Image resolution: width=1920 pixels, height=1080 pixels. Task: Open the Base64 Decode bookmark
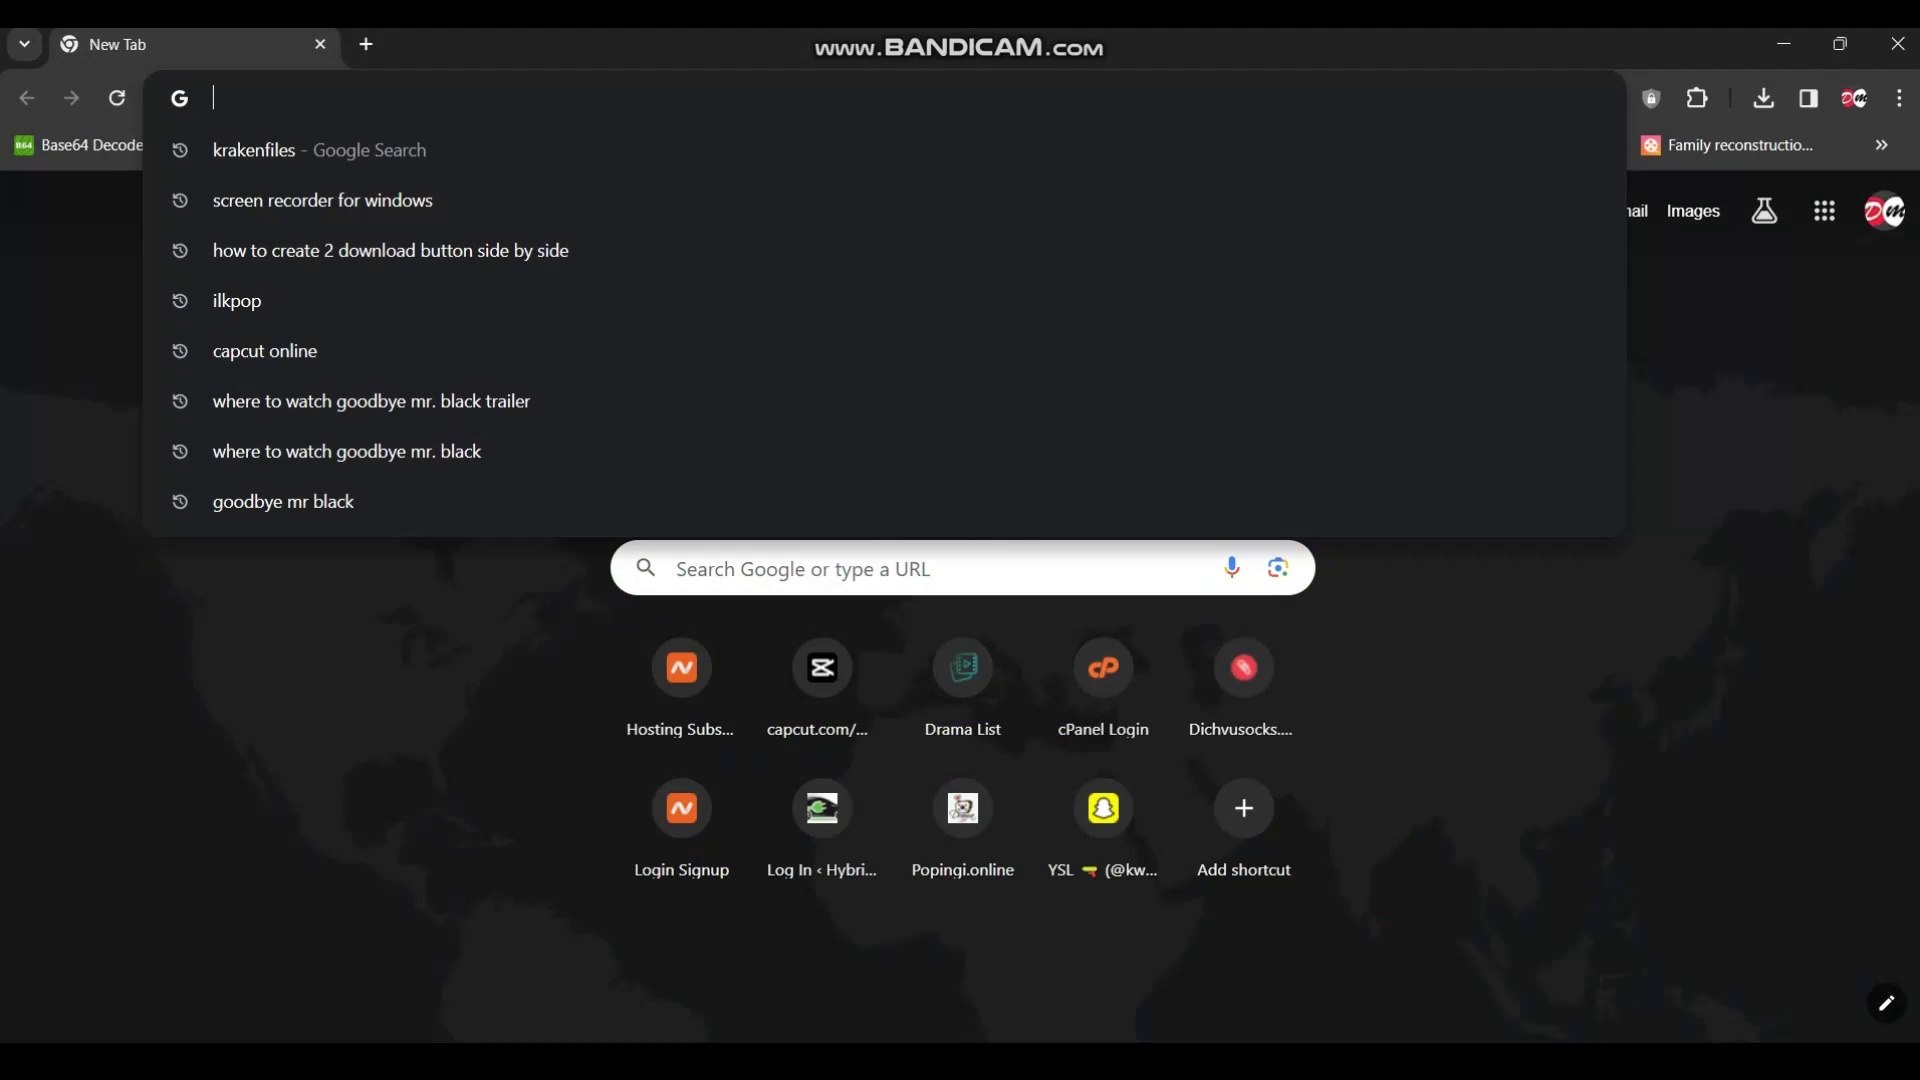(78, 144)
